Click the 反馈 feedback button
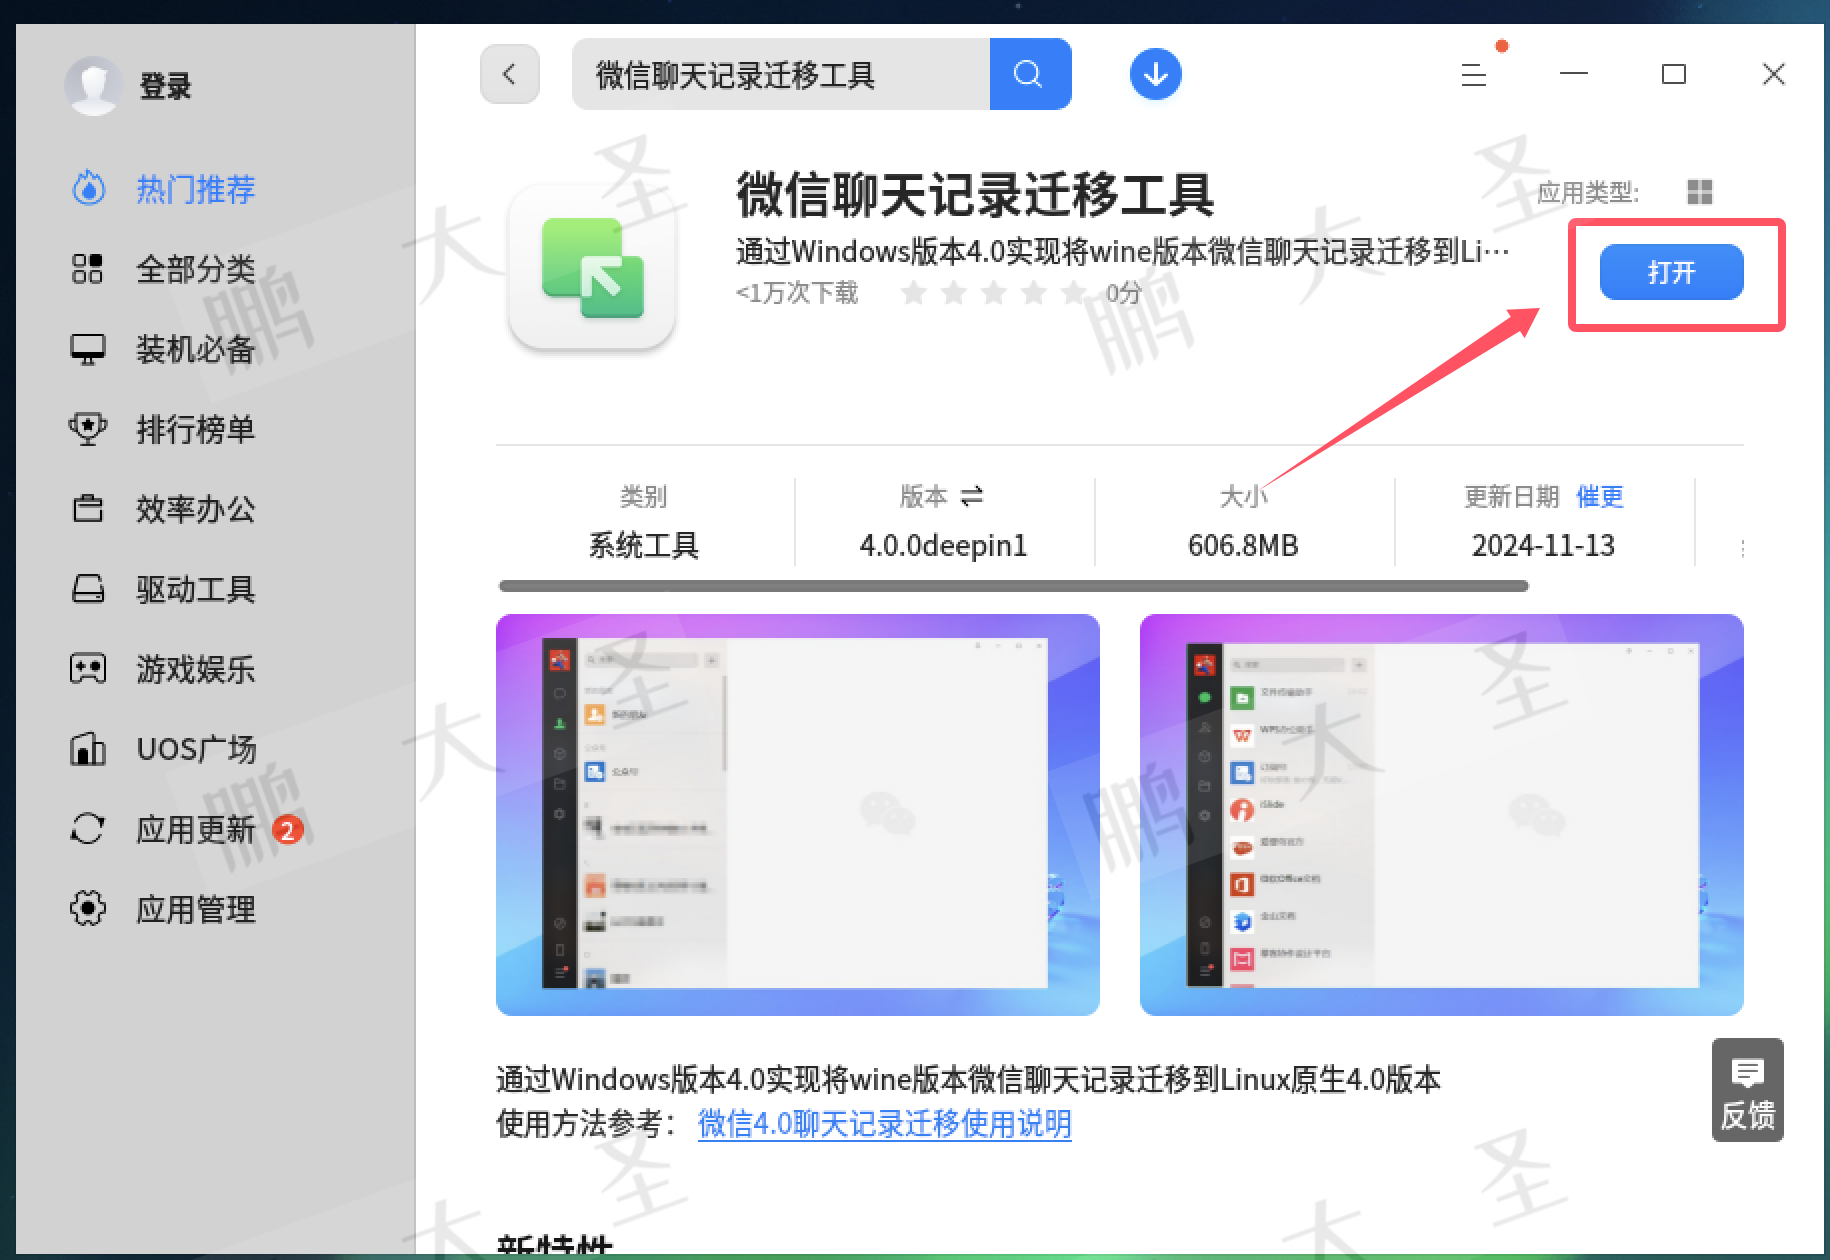The image size is (1830, 1260). pyautogui.click(x=1747, y=1091)
